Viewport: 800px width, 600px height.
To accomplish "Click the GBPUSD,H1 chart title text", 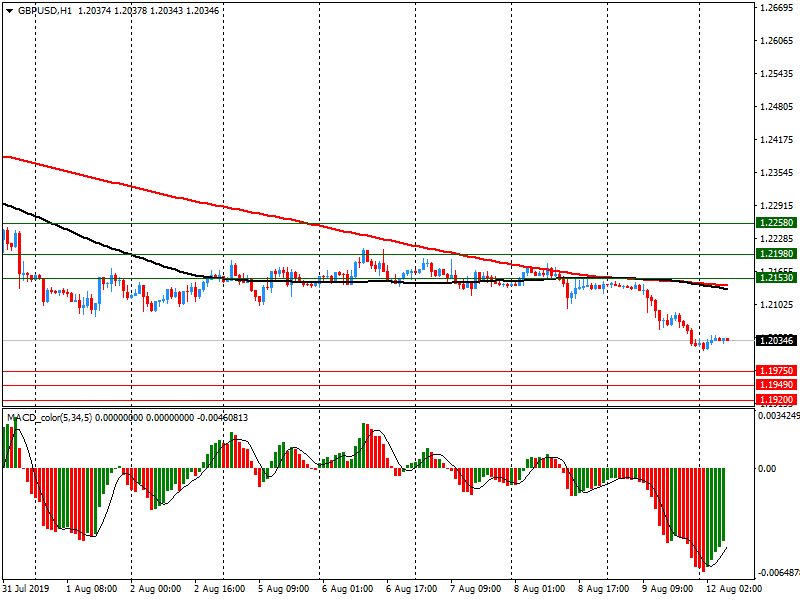I will 45,11.
